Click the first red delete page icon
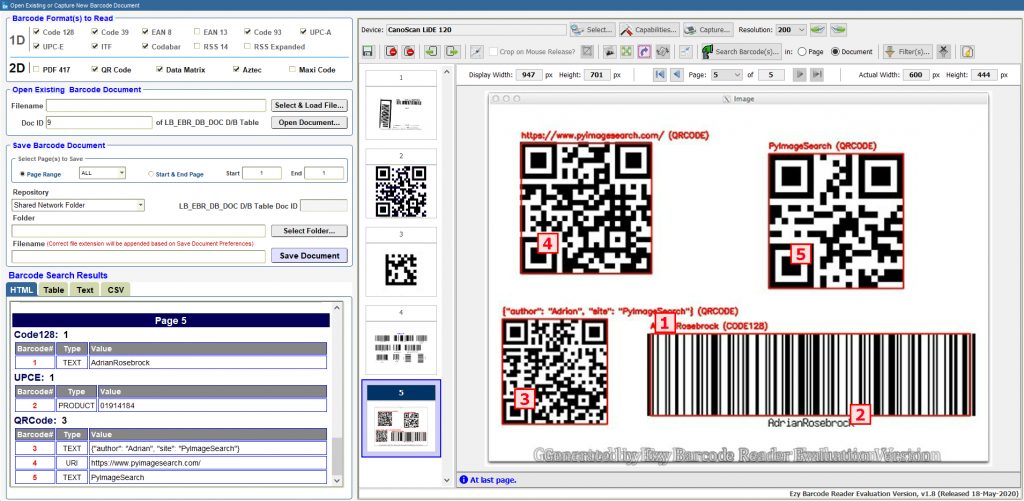This screenshot has width=1024, height=501. pyautogui.click(x=392, y=52)
